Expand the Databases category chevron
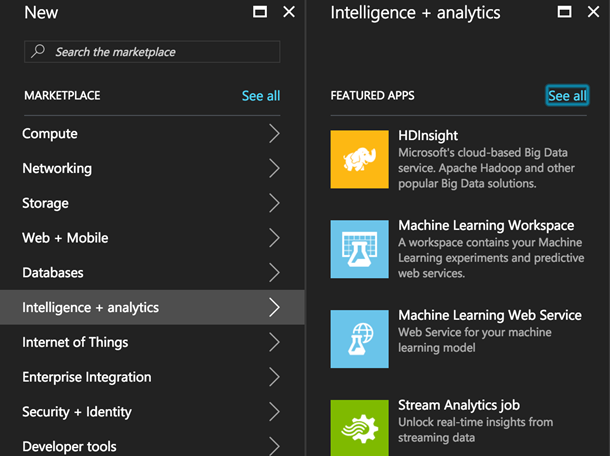Screen dimensions: 610x456 [x=274, y=272]
